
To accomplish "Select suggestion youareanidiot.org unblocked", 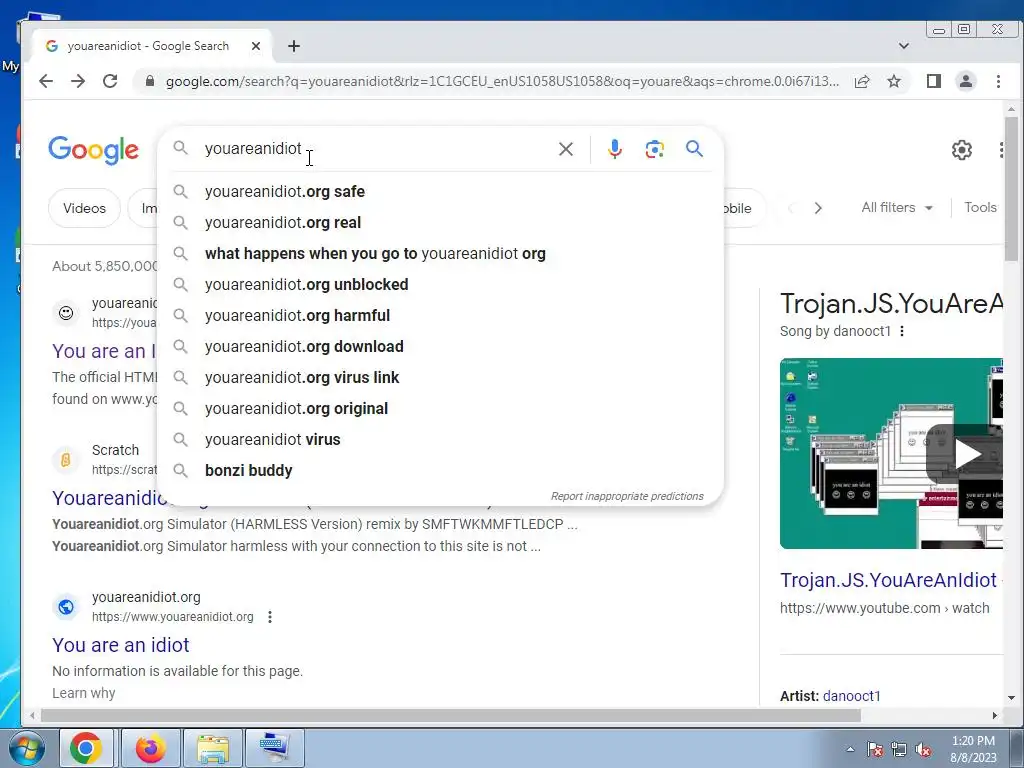I will click(440, 285).
